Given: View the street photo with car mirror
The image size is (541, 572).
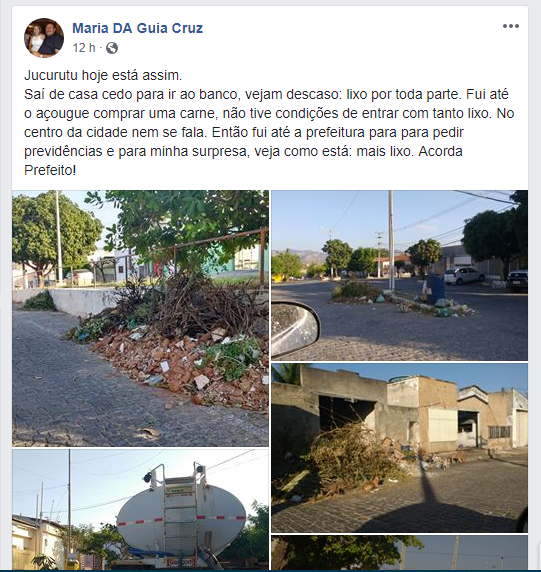Looking at the screenshot, I should point(399,275).
